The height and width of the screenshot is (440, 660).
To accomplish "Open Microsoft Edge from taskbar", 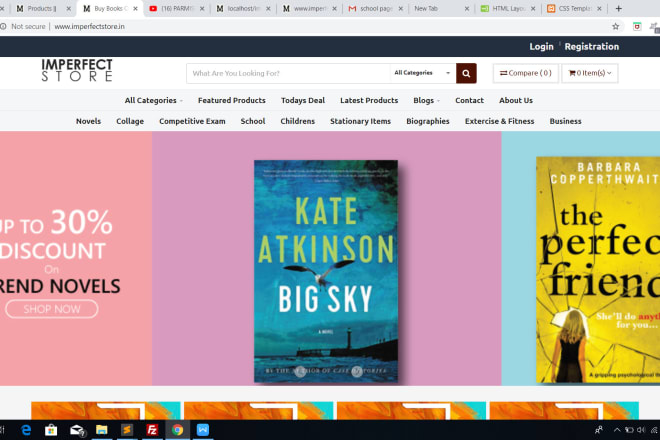I will (26, 430).
